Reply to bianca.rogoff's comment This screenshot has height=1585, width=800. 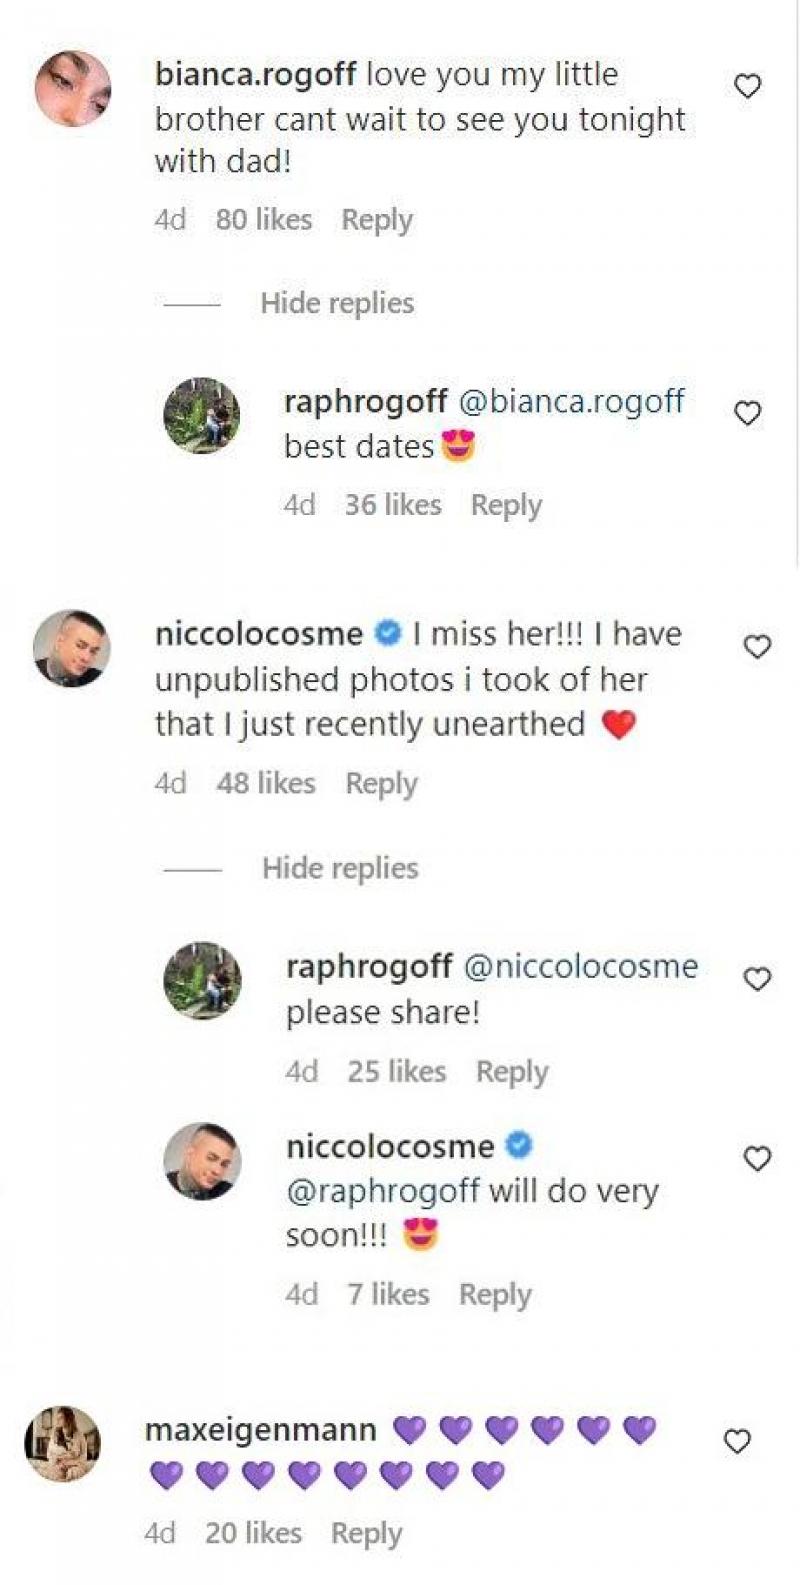click(377, 220)
